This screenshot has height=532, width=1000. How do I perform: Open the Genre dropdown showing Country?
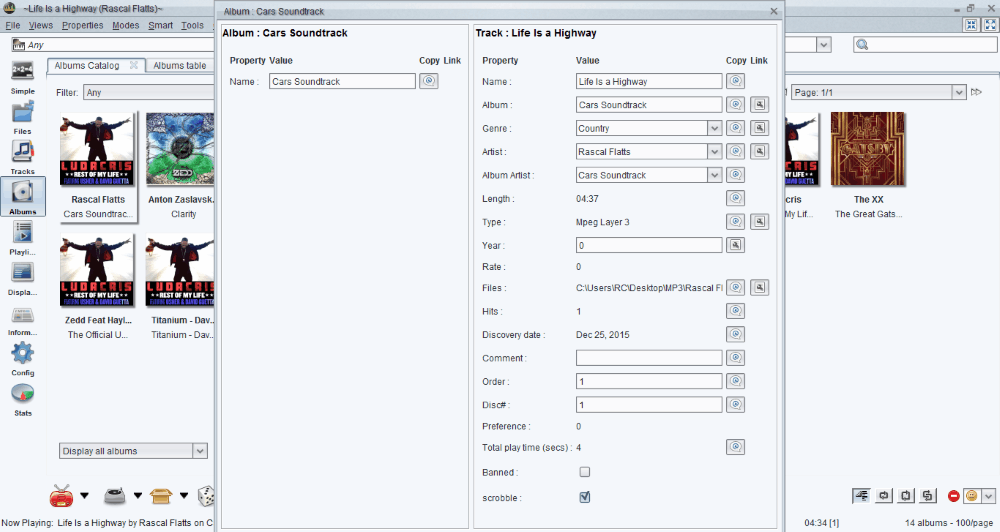click(x=714, y=128)
